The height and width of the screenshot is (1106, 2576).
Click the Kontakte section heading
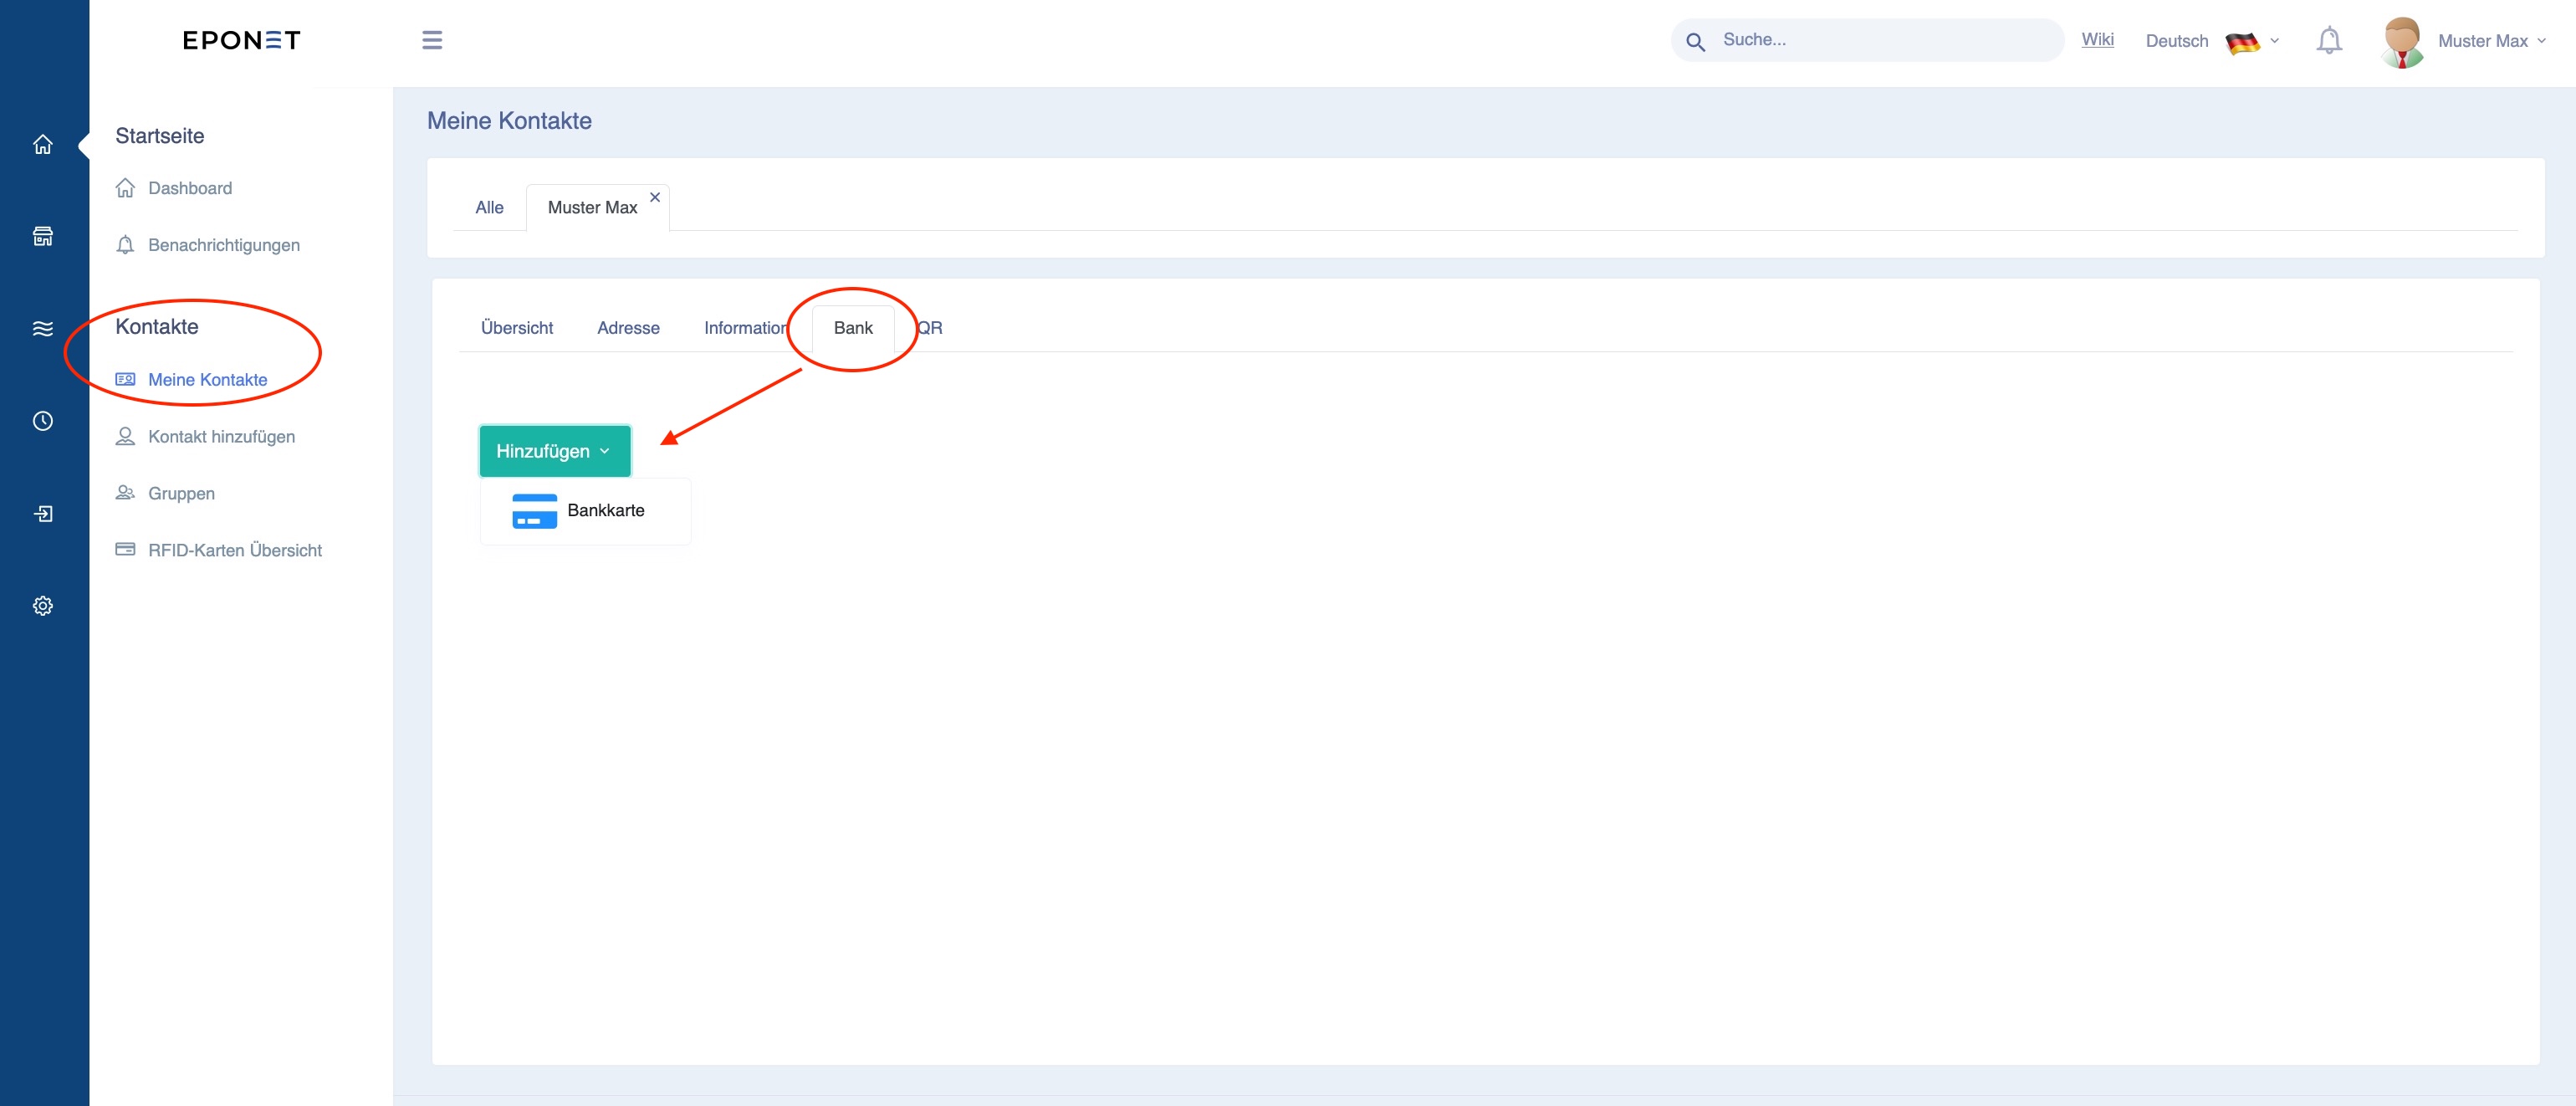(x=157, y=327)
